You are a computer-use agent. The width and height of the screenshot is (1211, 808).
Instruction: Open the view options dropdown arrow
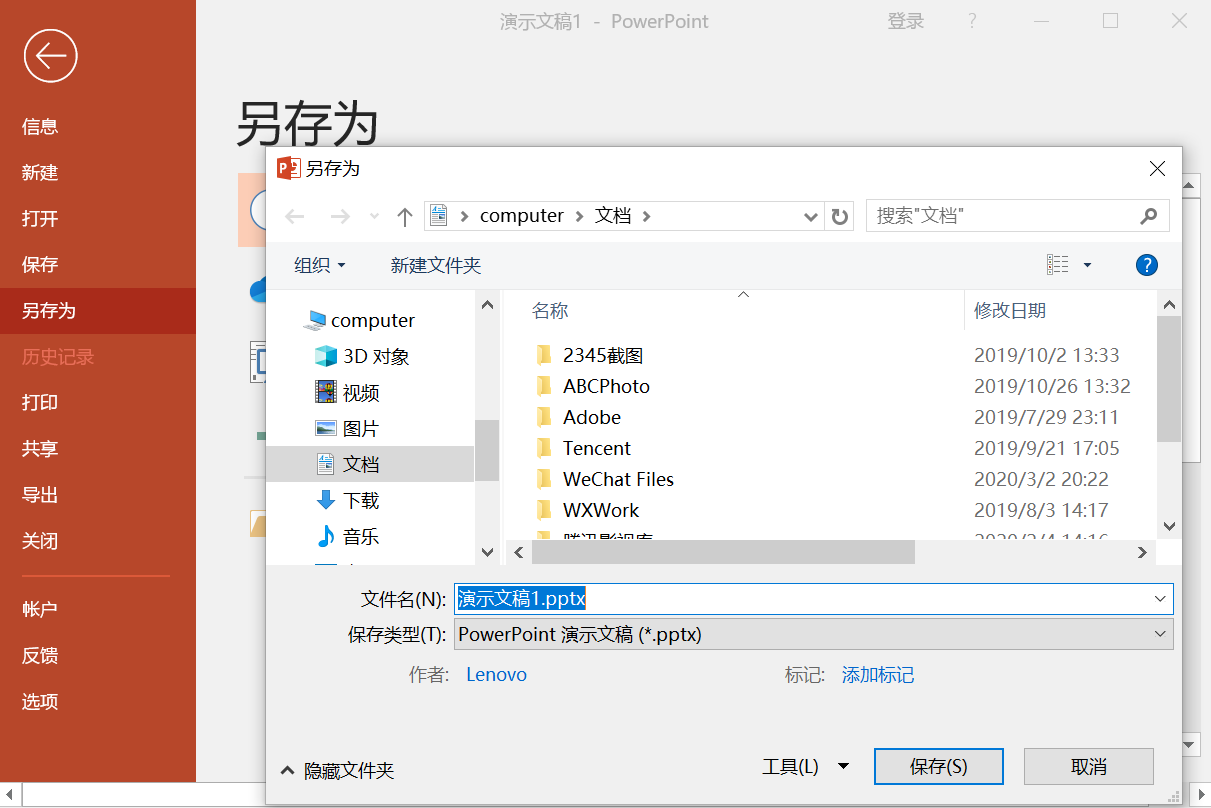coord(1087,265)
